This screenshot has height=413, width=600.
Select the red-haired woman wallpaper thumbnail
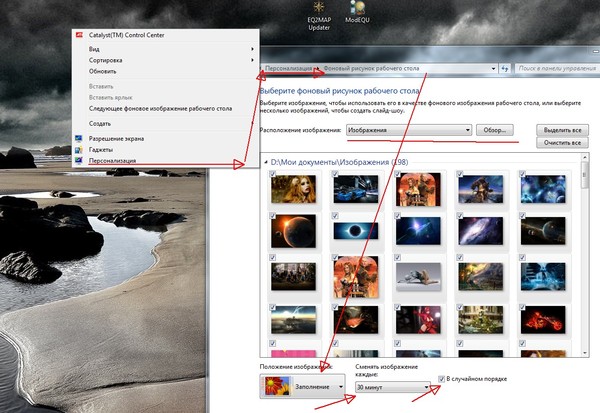click(293, 189)
